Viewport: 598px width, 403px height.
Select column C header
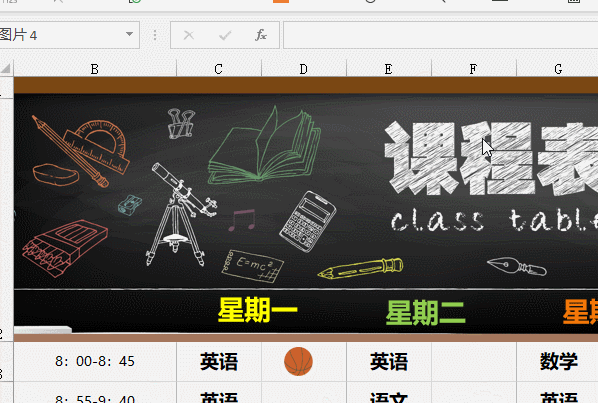click(219, 69)
